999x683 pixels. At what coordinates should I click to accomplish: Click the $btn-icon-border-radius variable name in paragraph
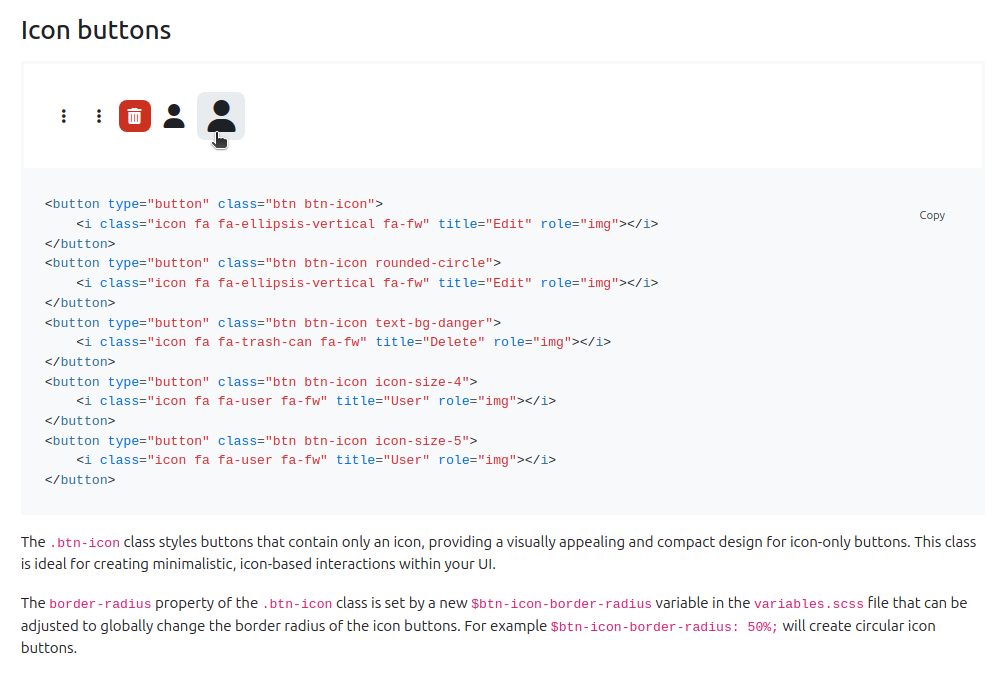pos(561,604)
